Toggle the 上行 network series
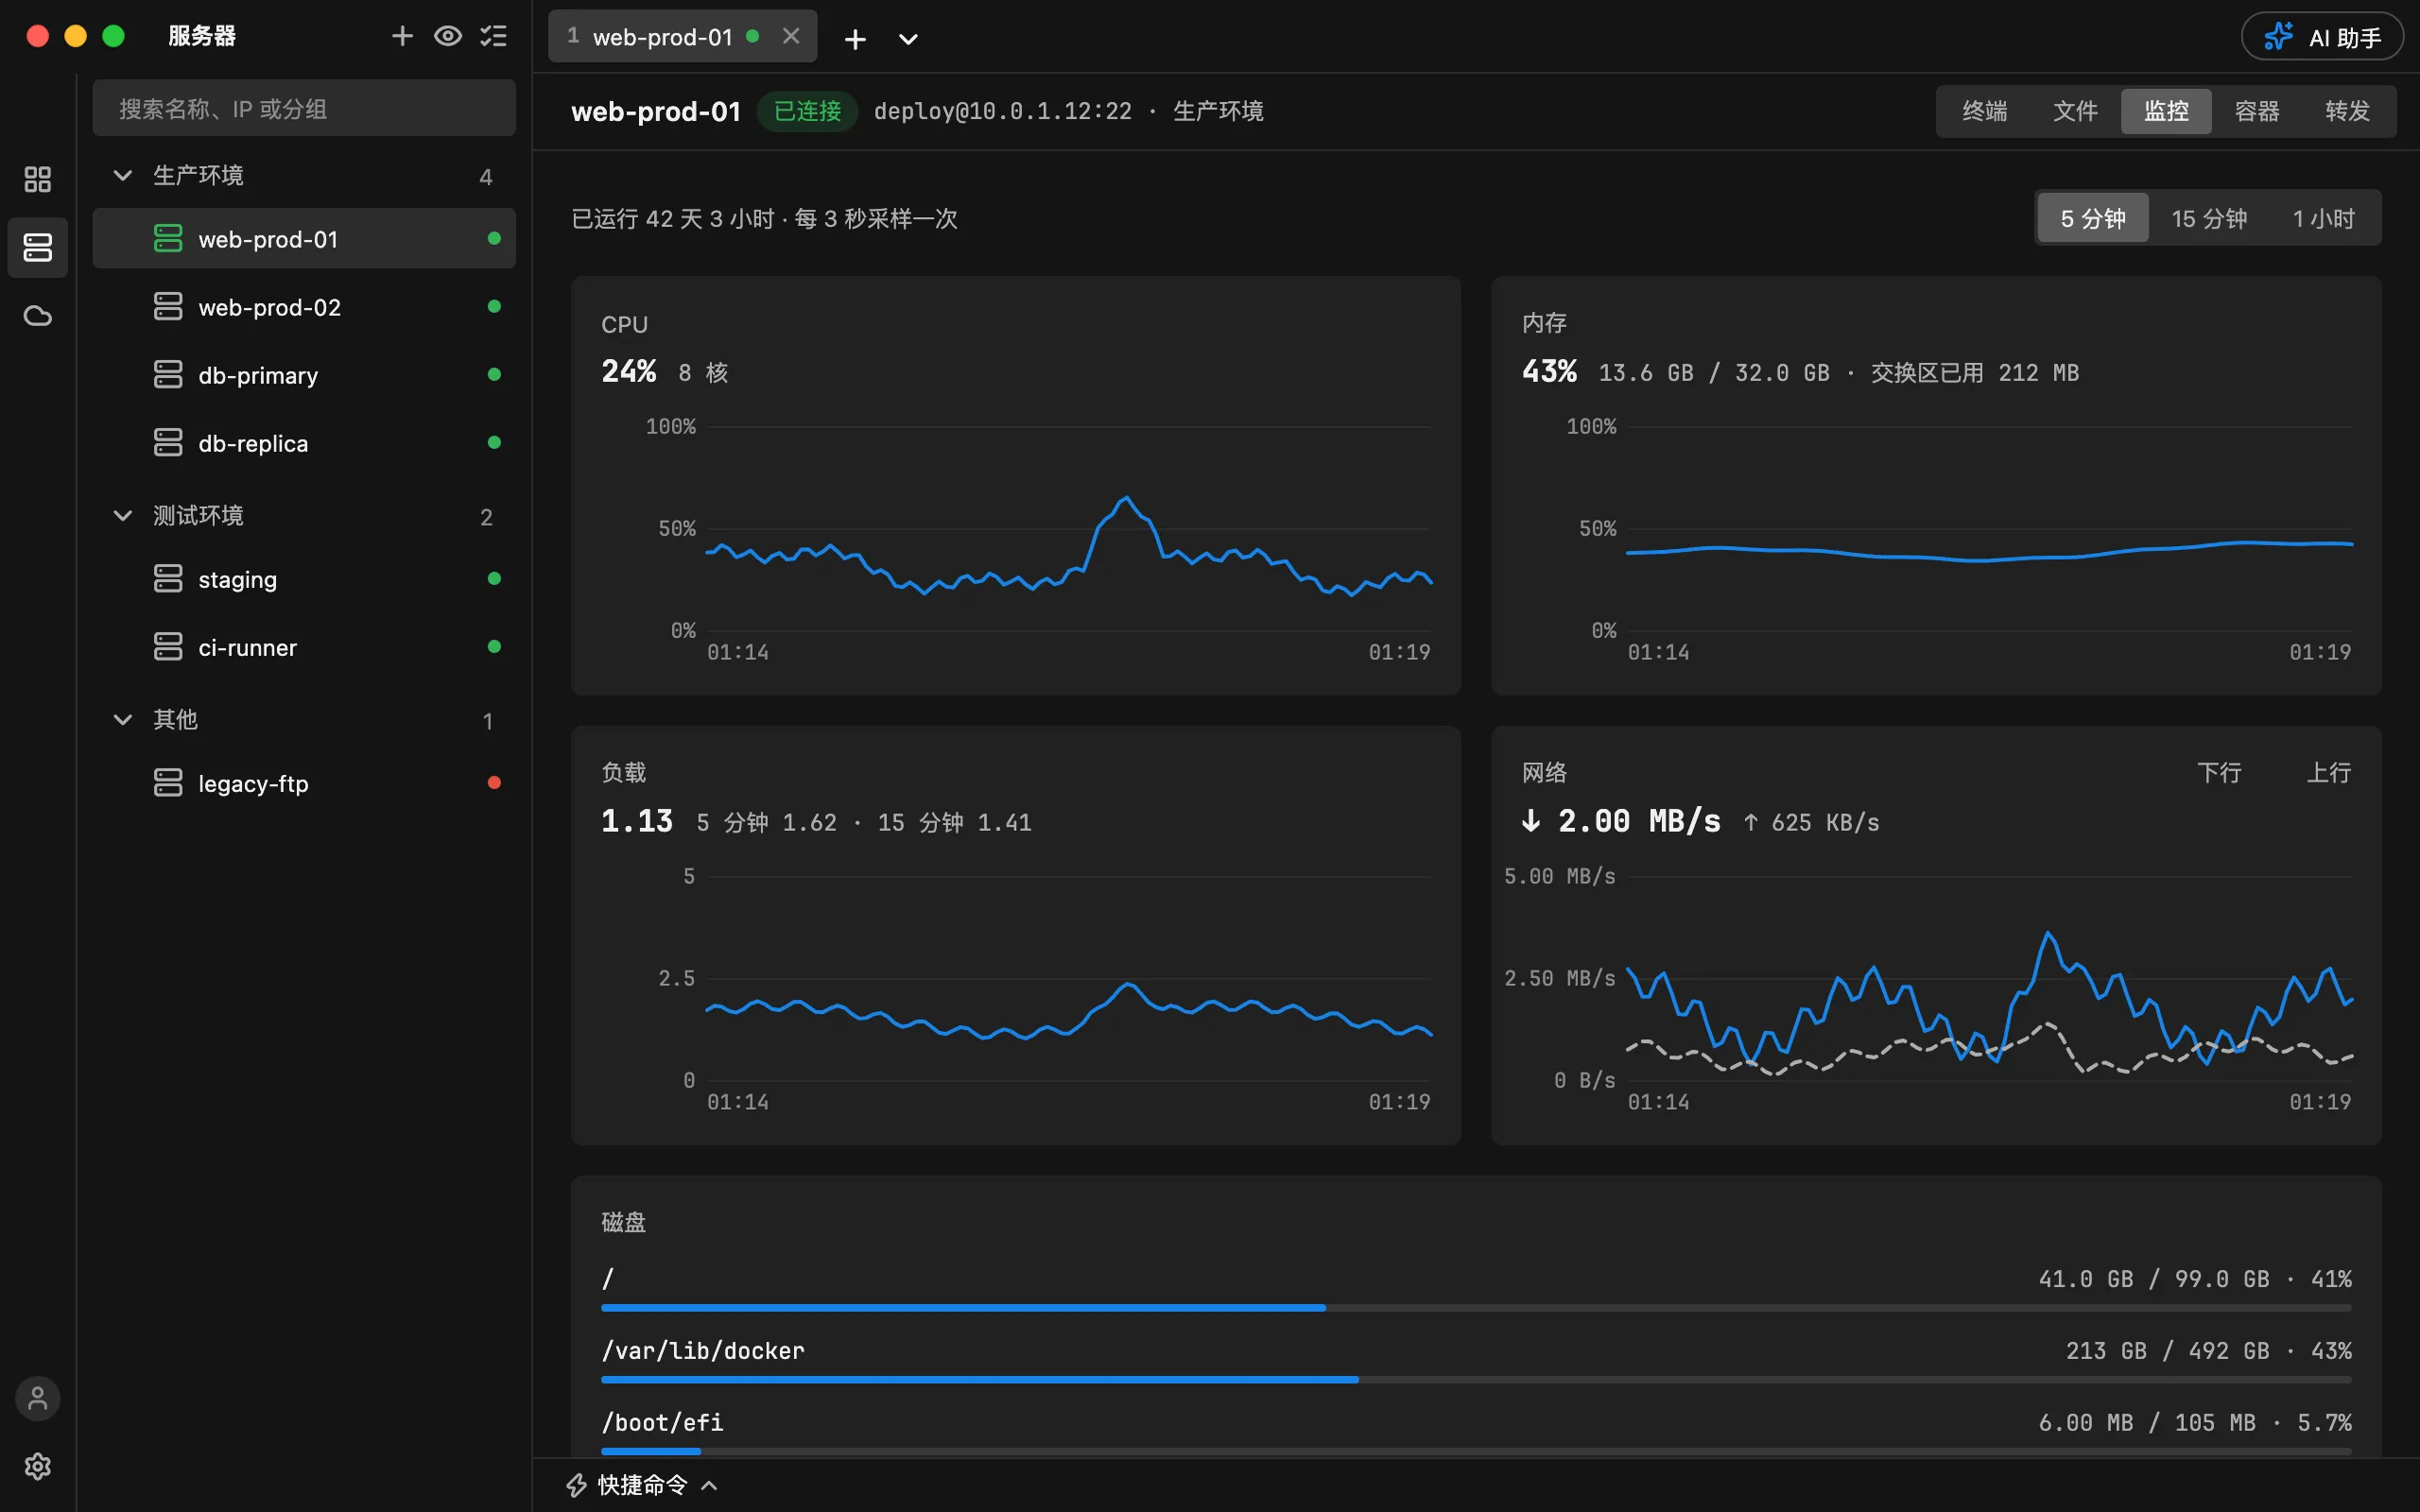This screenshot has height=1512, width=2420. (2328, 773)
